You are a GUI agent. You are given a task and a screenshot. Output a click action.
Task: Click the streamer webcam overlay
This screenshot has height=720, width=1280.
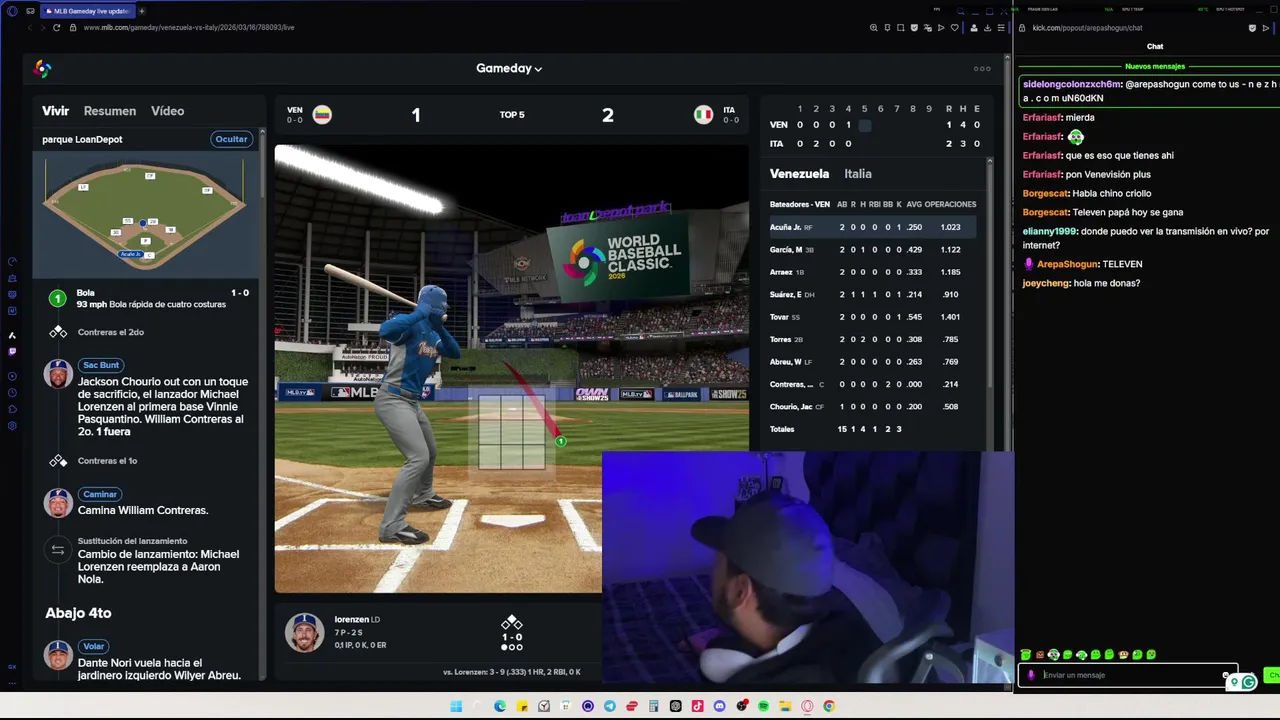pos(808,568)
